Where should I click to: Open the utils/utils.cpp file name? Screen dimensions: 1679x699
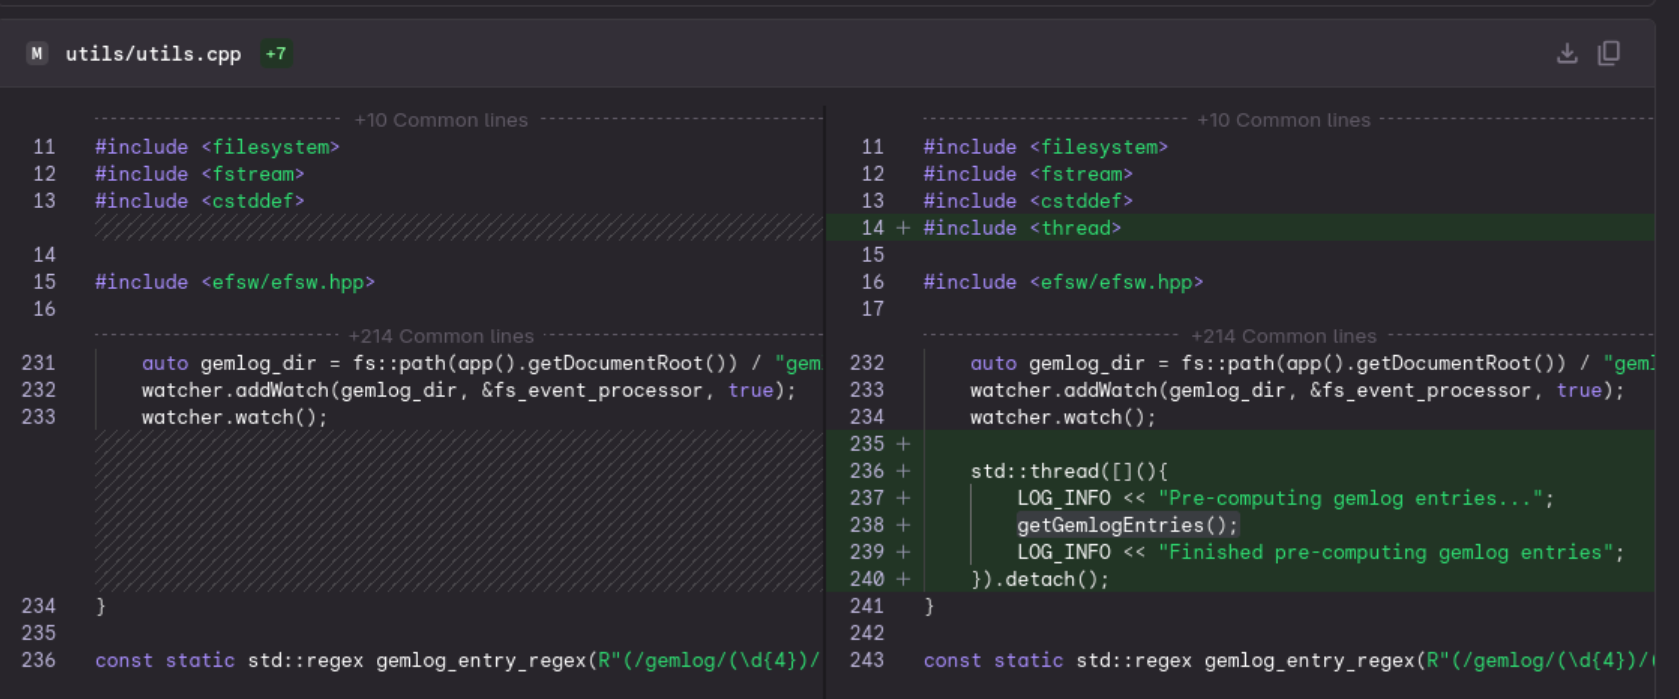[153, 54]
